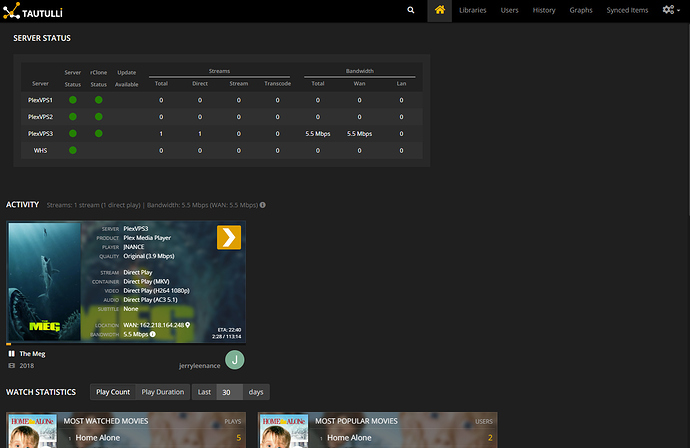The width and height of the screenshot is (690, 448).
Task: Open Home Alone in Most Popular Movies
Action: pyautogui.click(x=349, y=438)
